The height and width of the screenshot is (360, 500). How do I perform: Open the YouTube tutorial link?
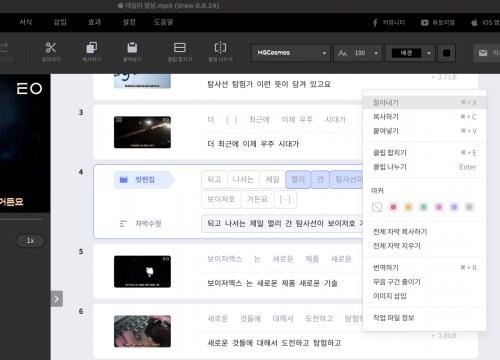pyautogui.click(x=438, y=22)
